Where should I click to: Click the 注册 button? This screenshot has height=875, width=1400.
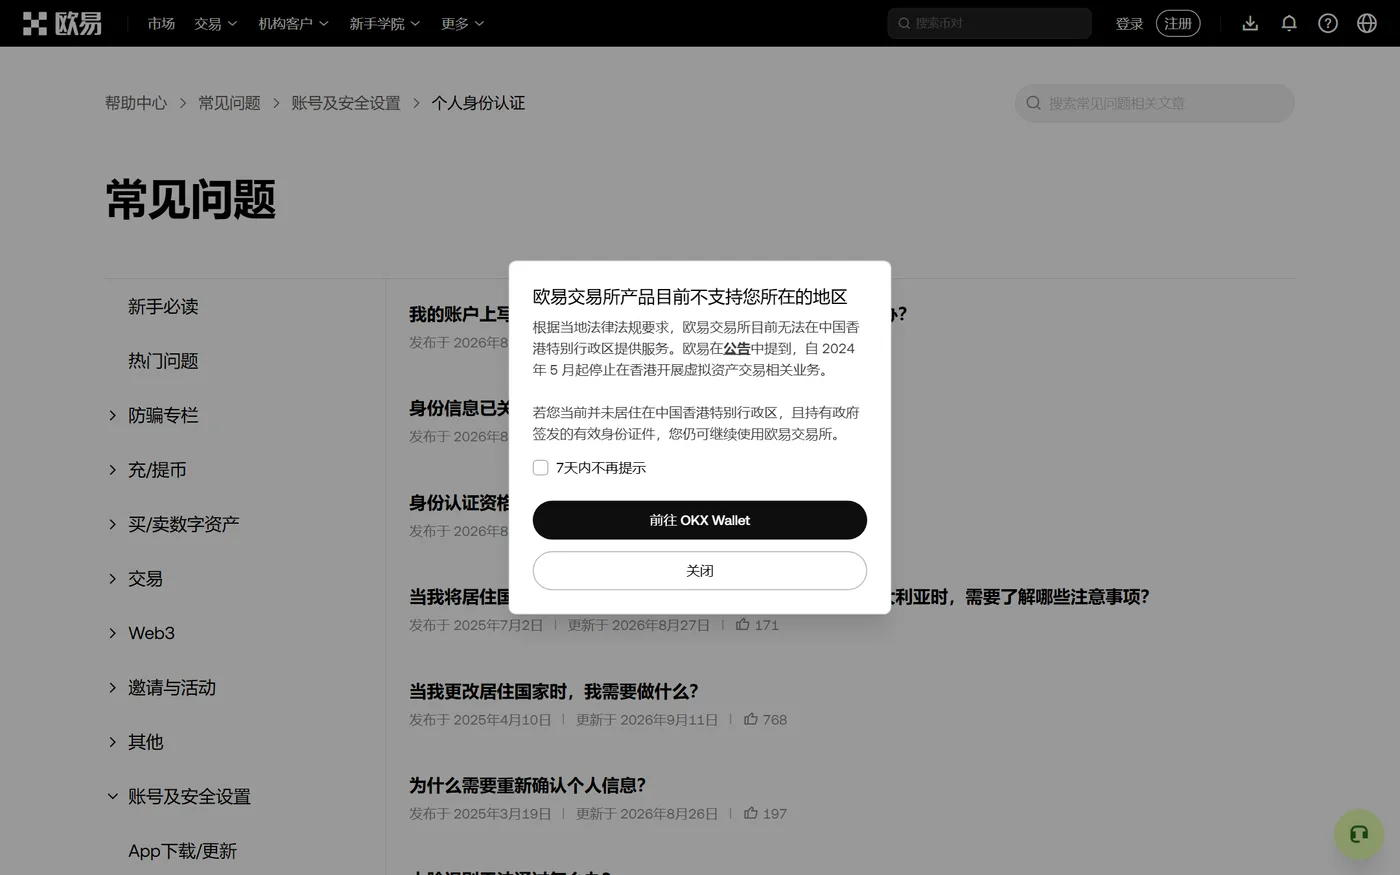(1178, 23)
